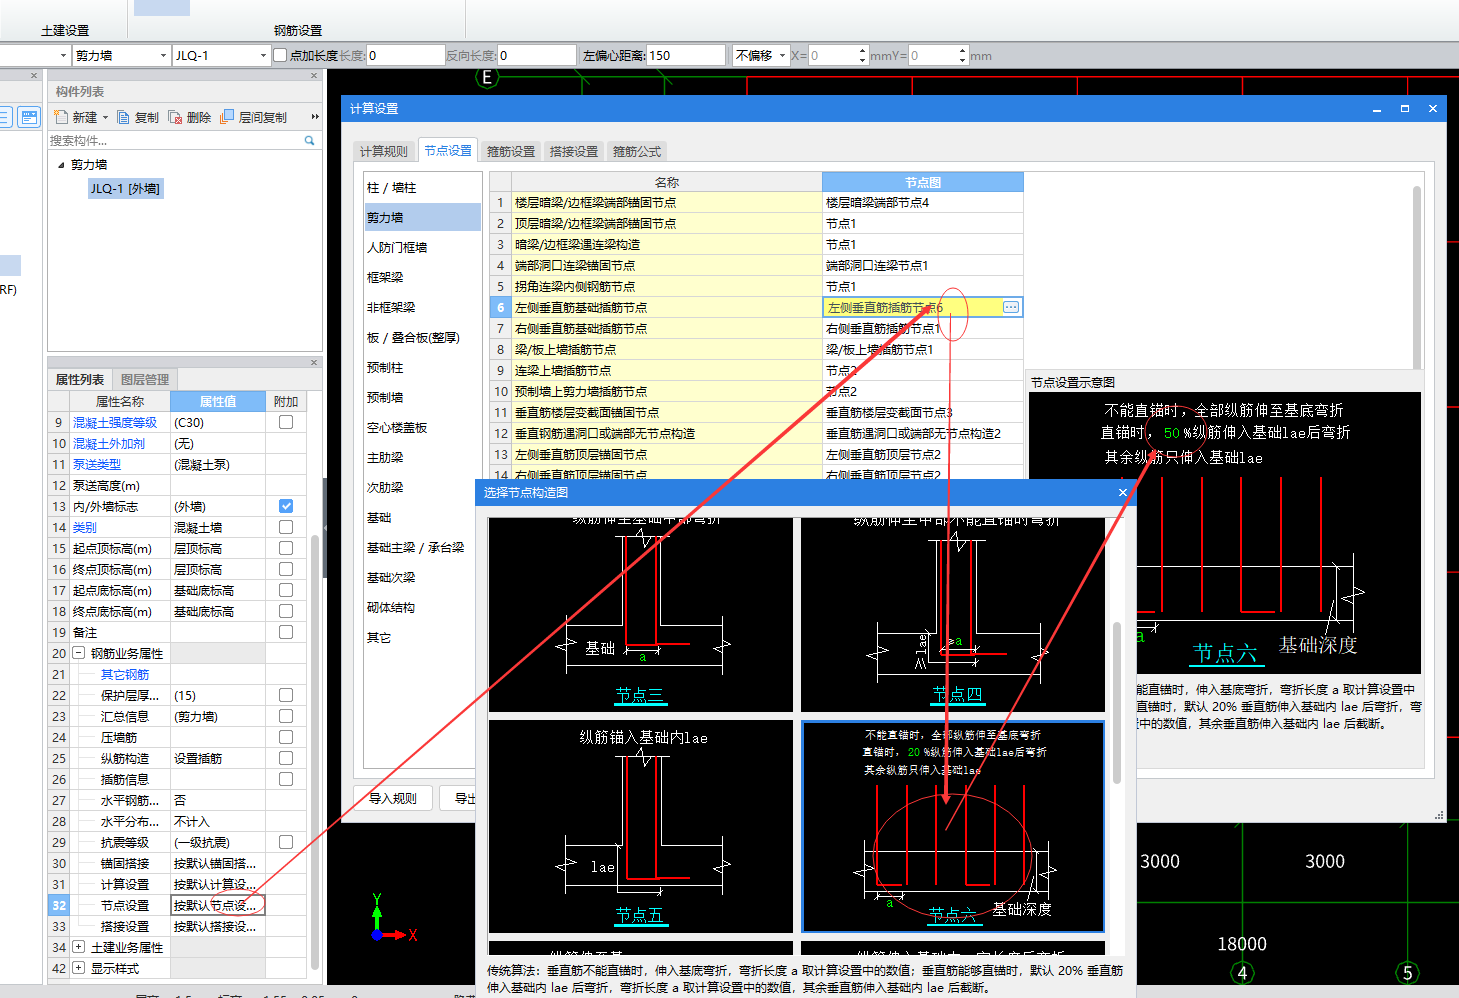Click the search magnifier in component list

[x=310, y=141]
